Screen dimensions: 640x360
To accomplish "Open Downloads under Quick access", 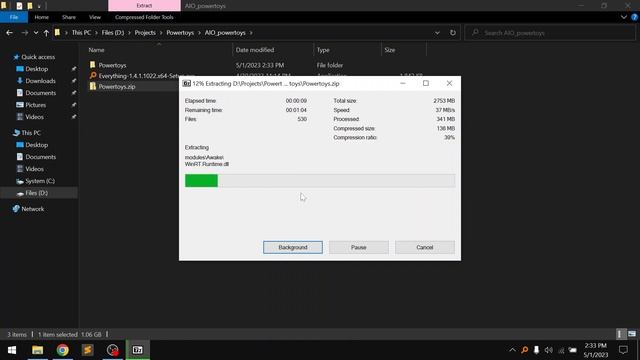I will (40, 81).
